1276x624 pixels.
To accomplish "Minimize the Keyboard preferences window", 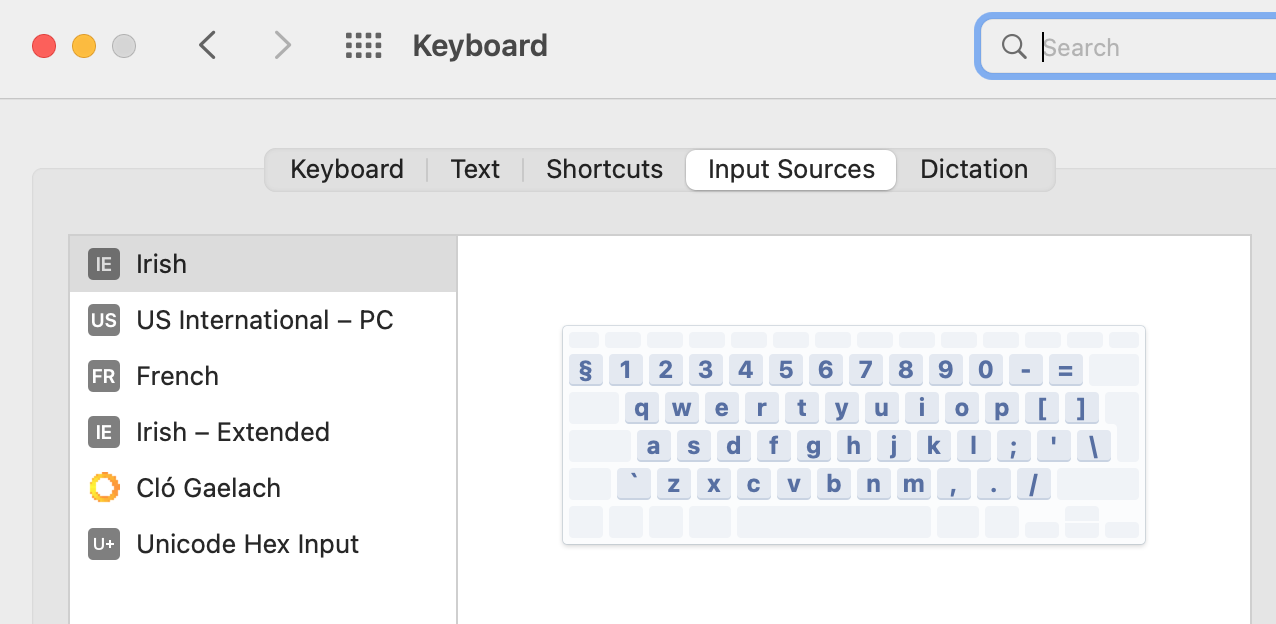I will tap(84, 46).
